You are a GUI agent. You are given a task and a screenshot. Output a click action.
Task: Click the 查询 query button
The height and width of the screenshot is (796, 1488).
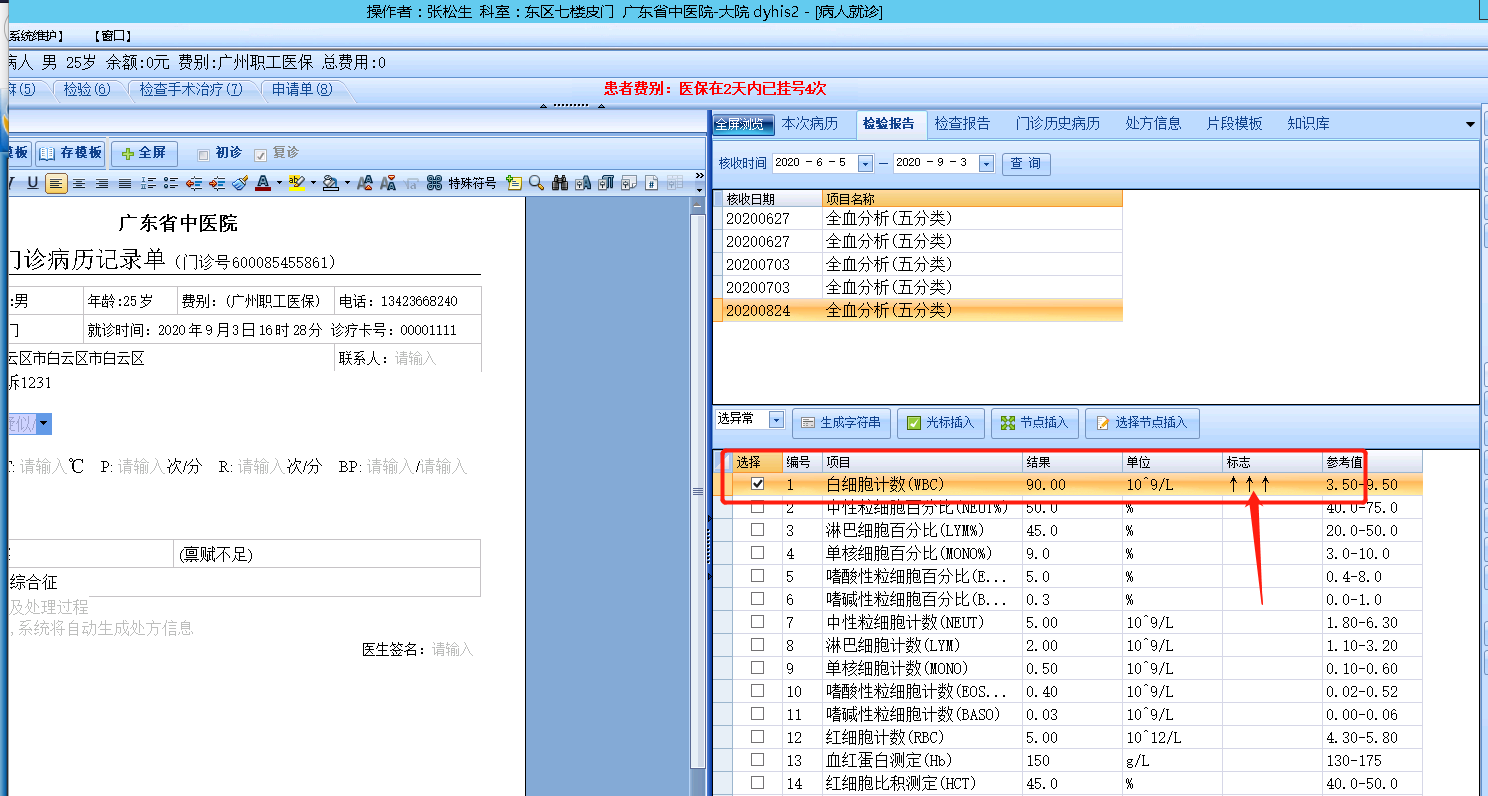[1025, 163]
